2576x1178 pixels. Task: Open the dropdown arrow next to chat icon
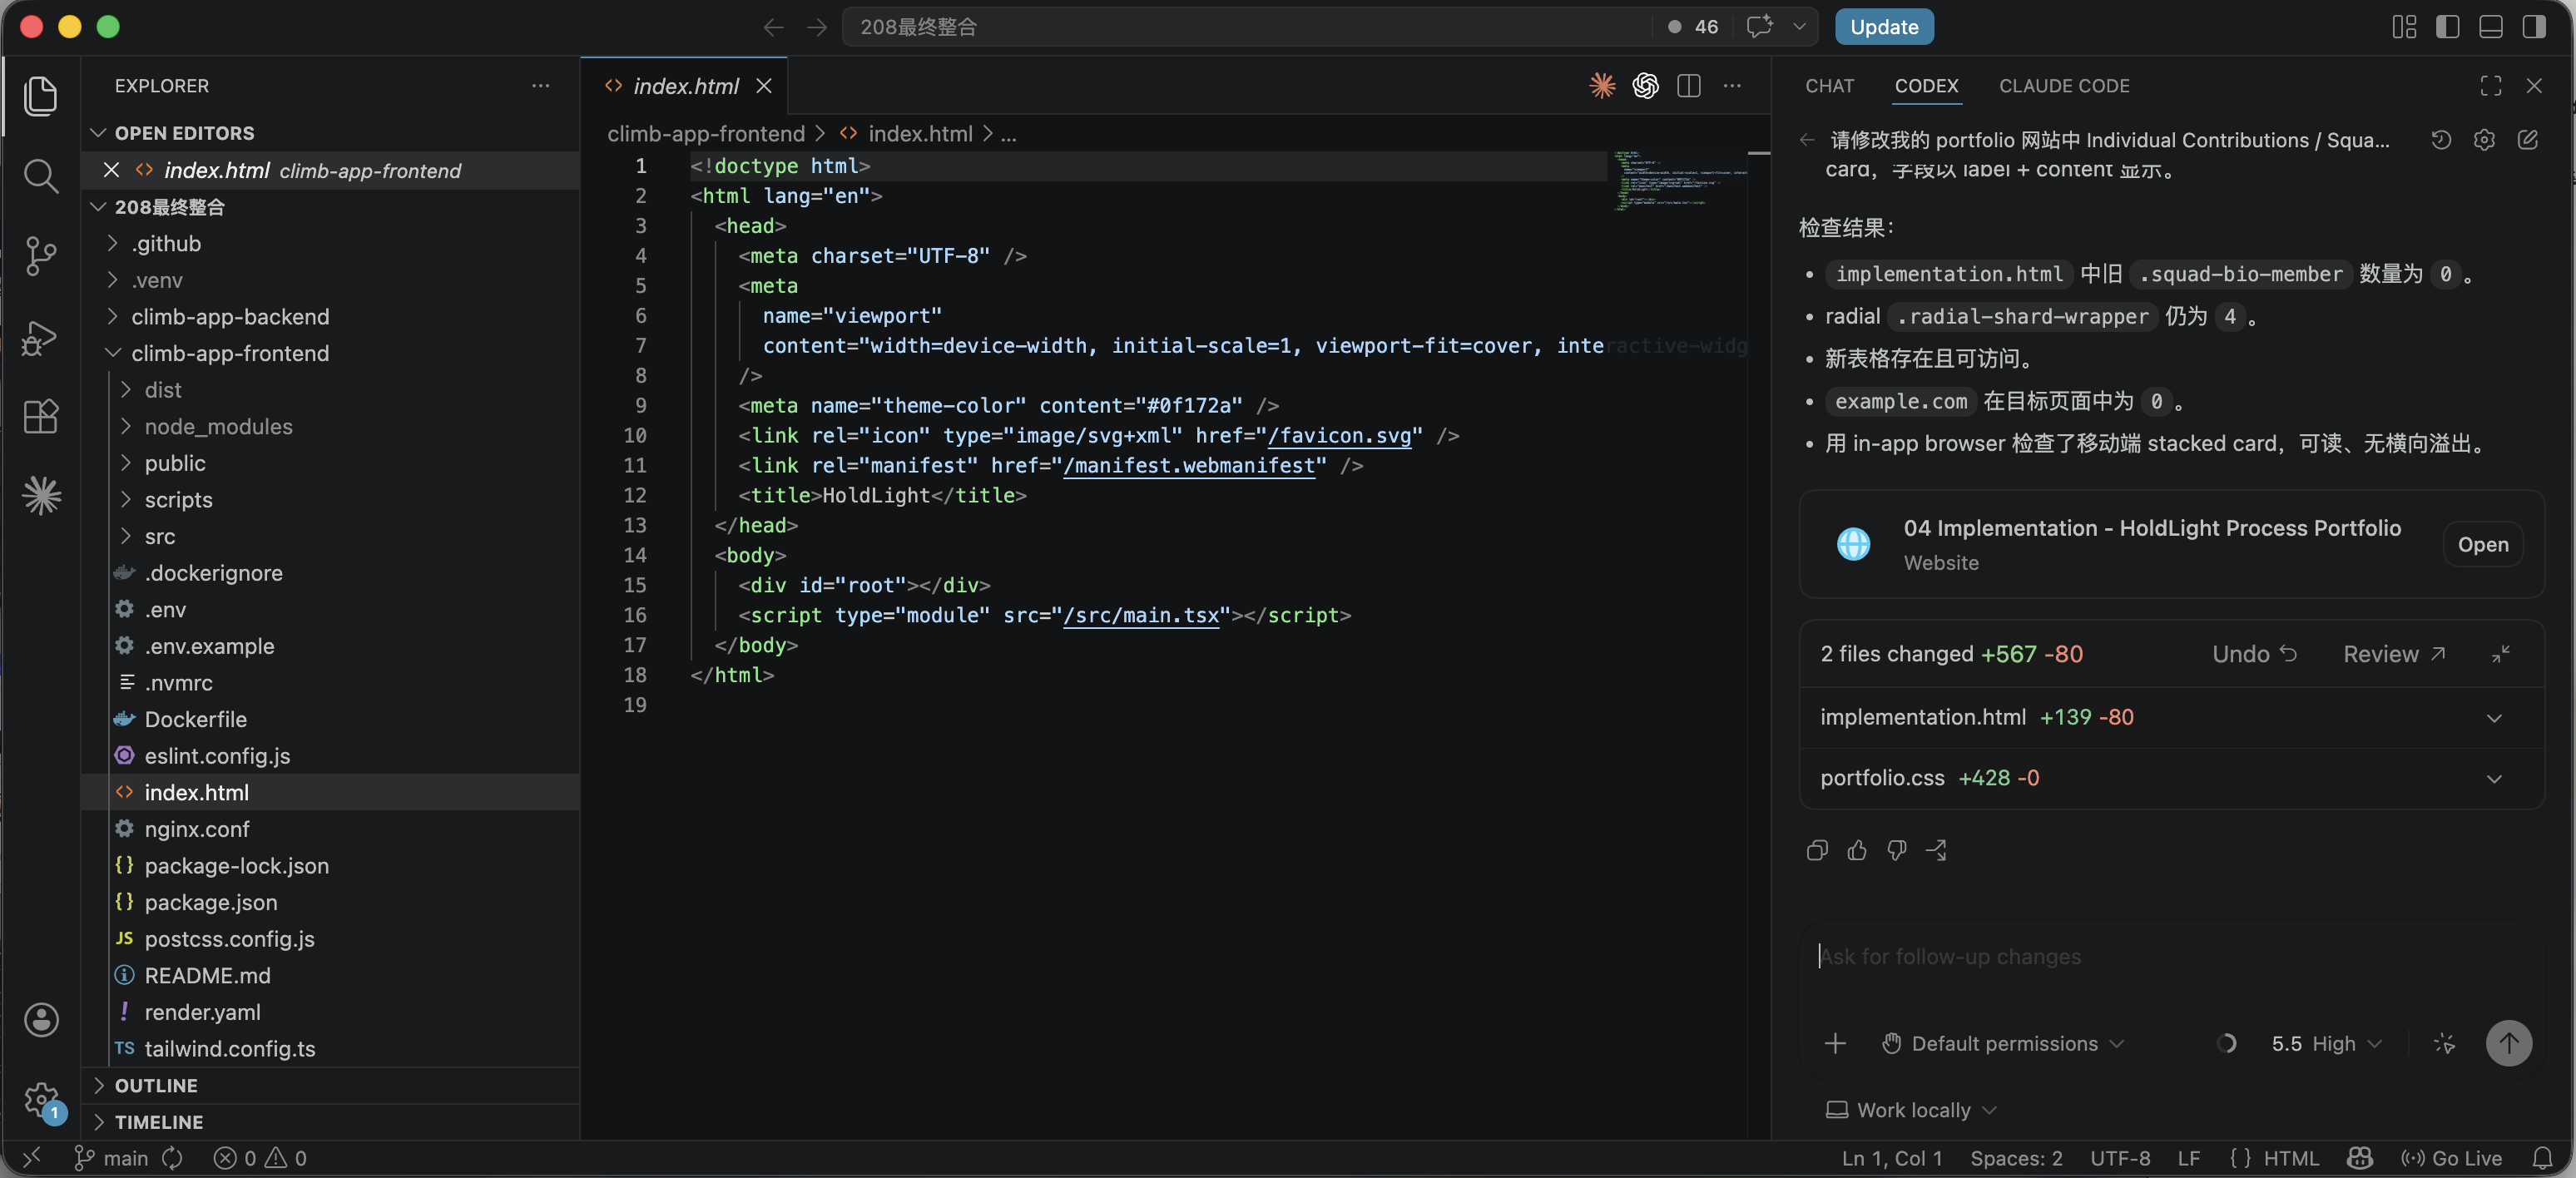pyautogui.click(x=1799, y=27)
